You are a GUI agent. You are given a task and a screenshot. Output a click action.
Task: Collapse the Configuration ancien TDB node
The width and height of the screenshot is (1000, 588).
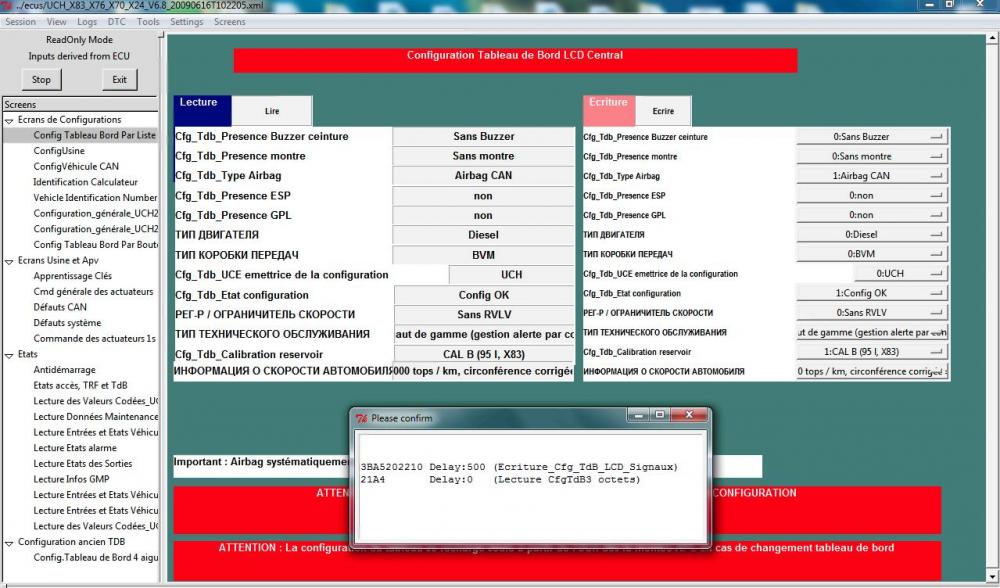coord(9,542)
